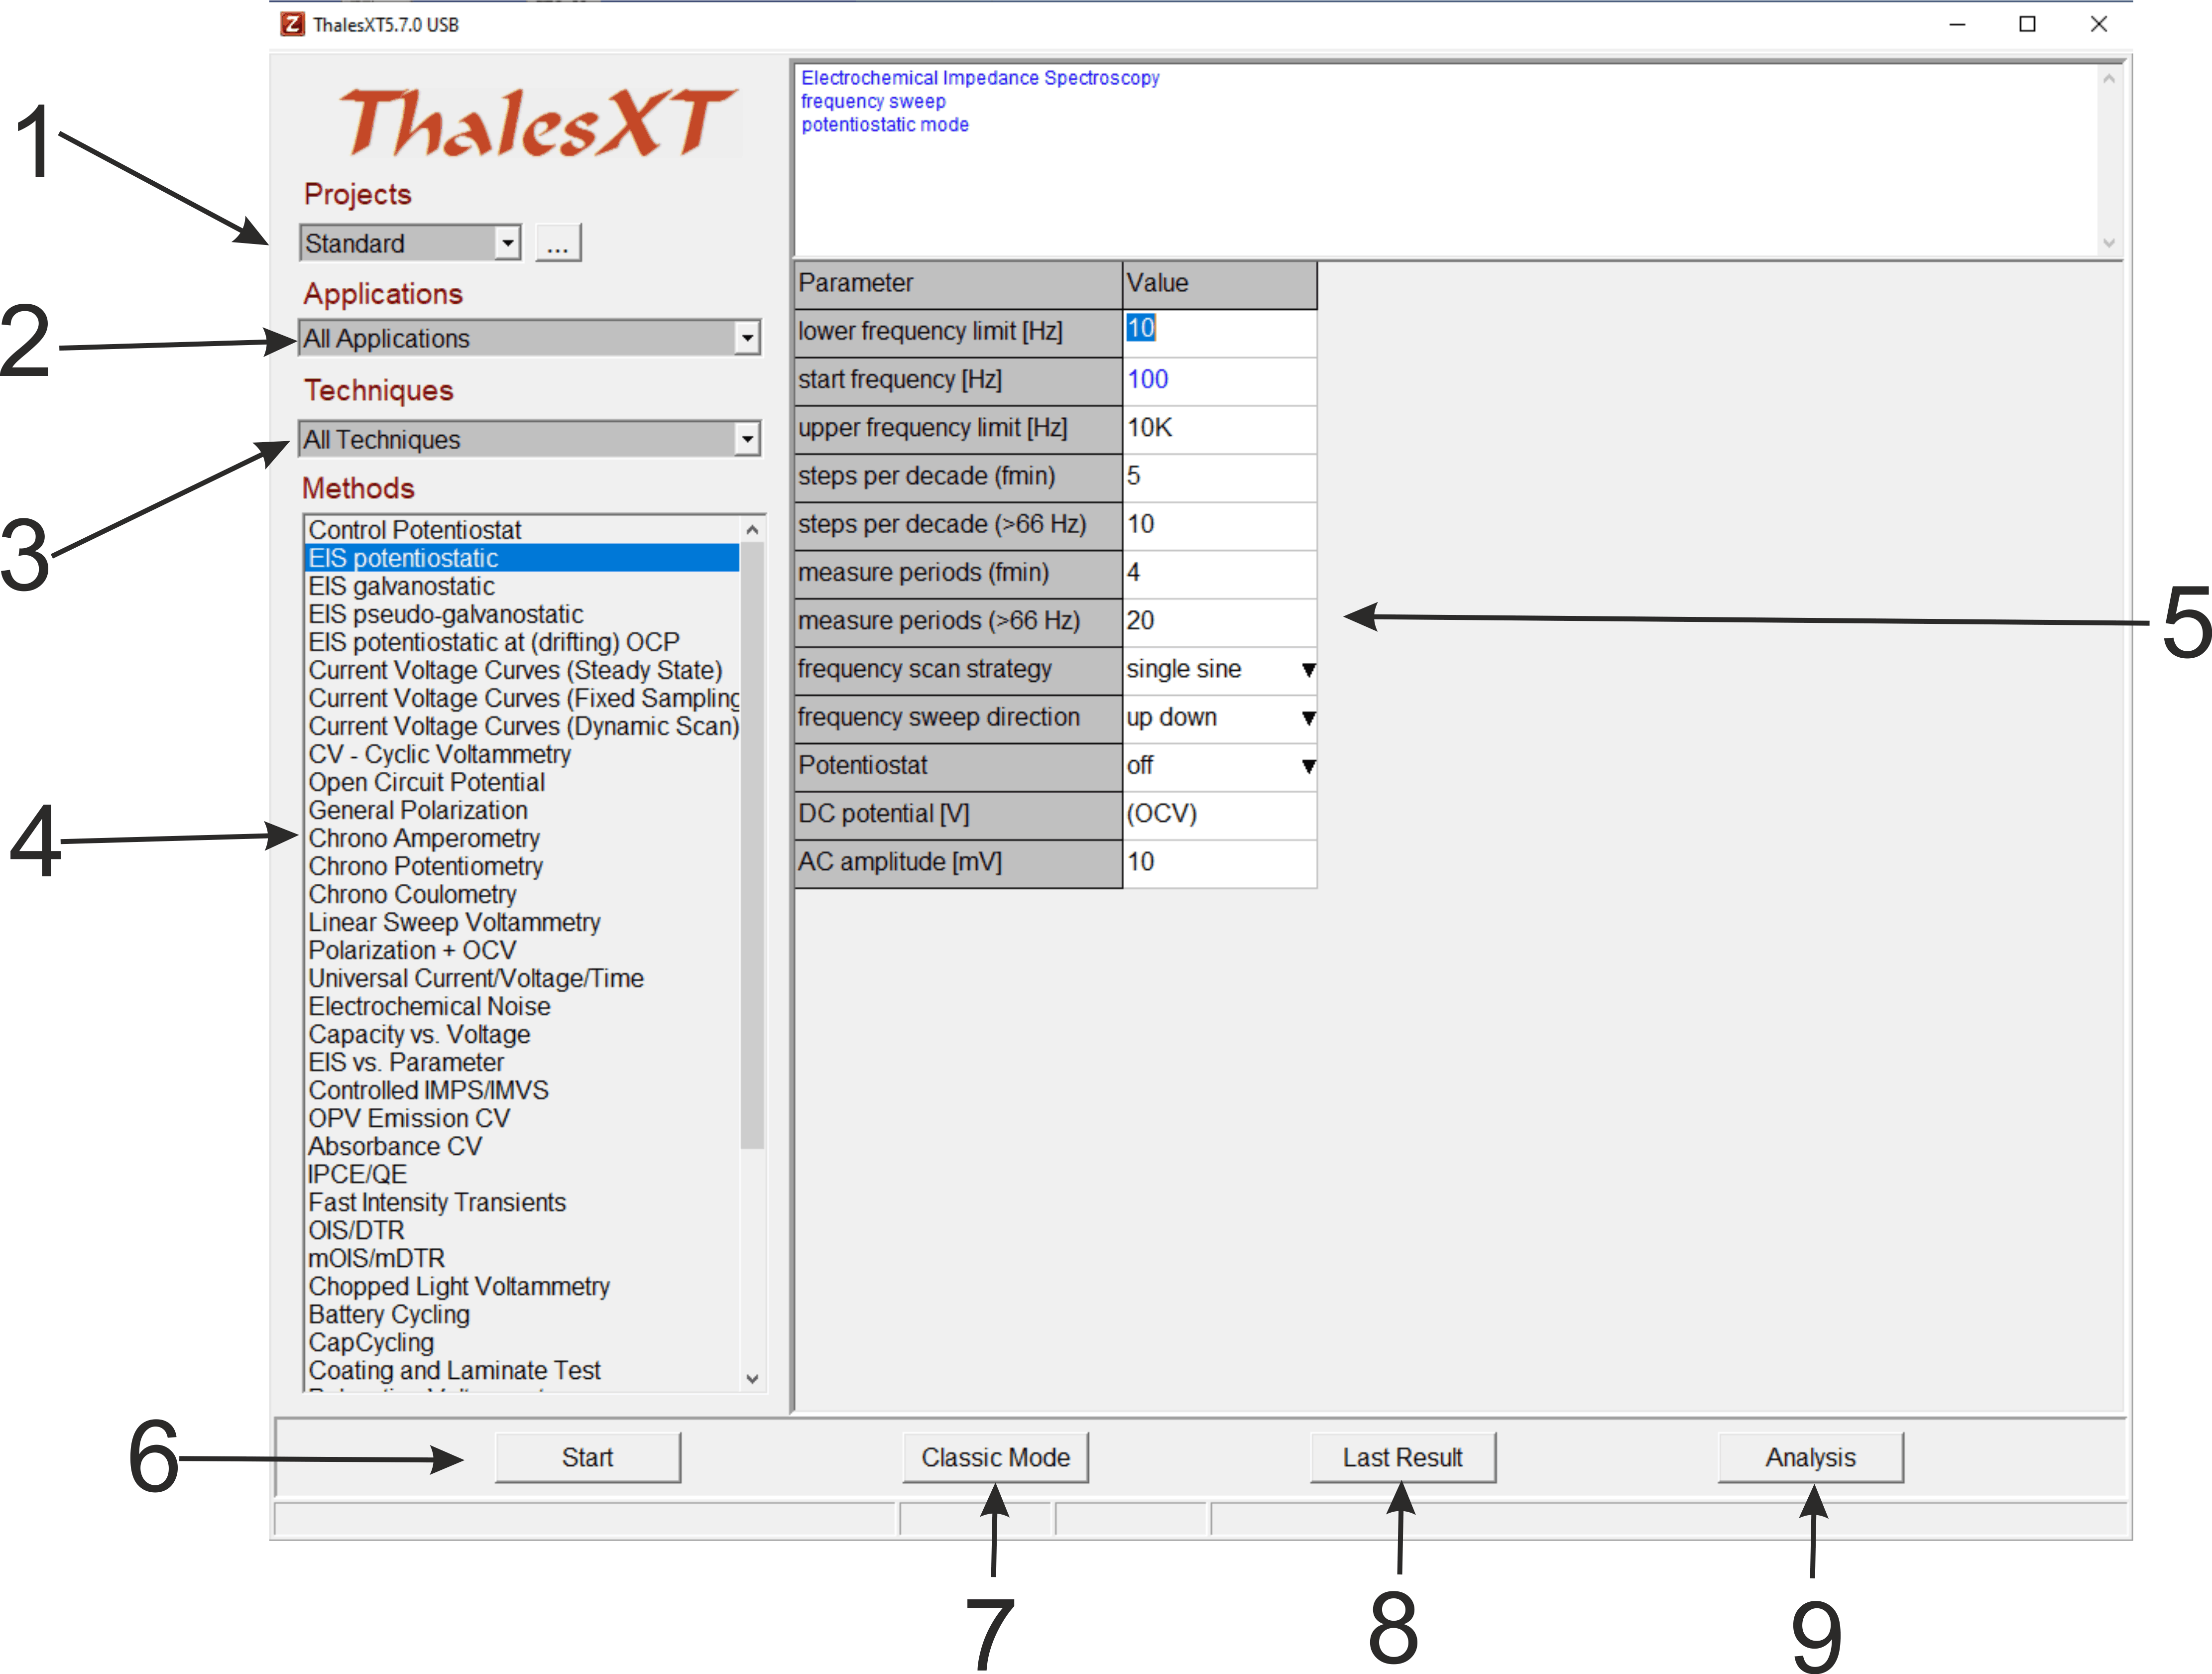Select Absorbance CV method

point(522,1146)
